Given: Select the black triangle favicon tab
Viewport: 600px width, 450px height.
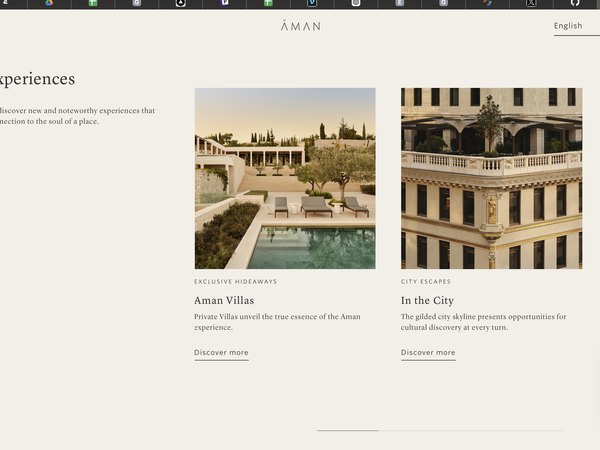Looking at the screenshot, I should 181,3.
